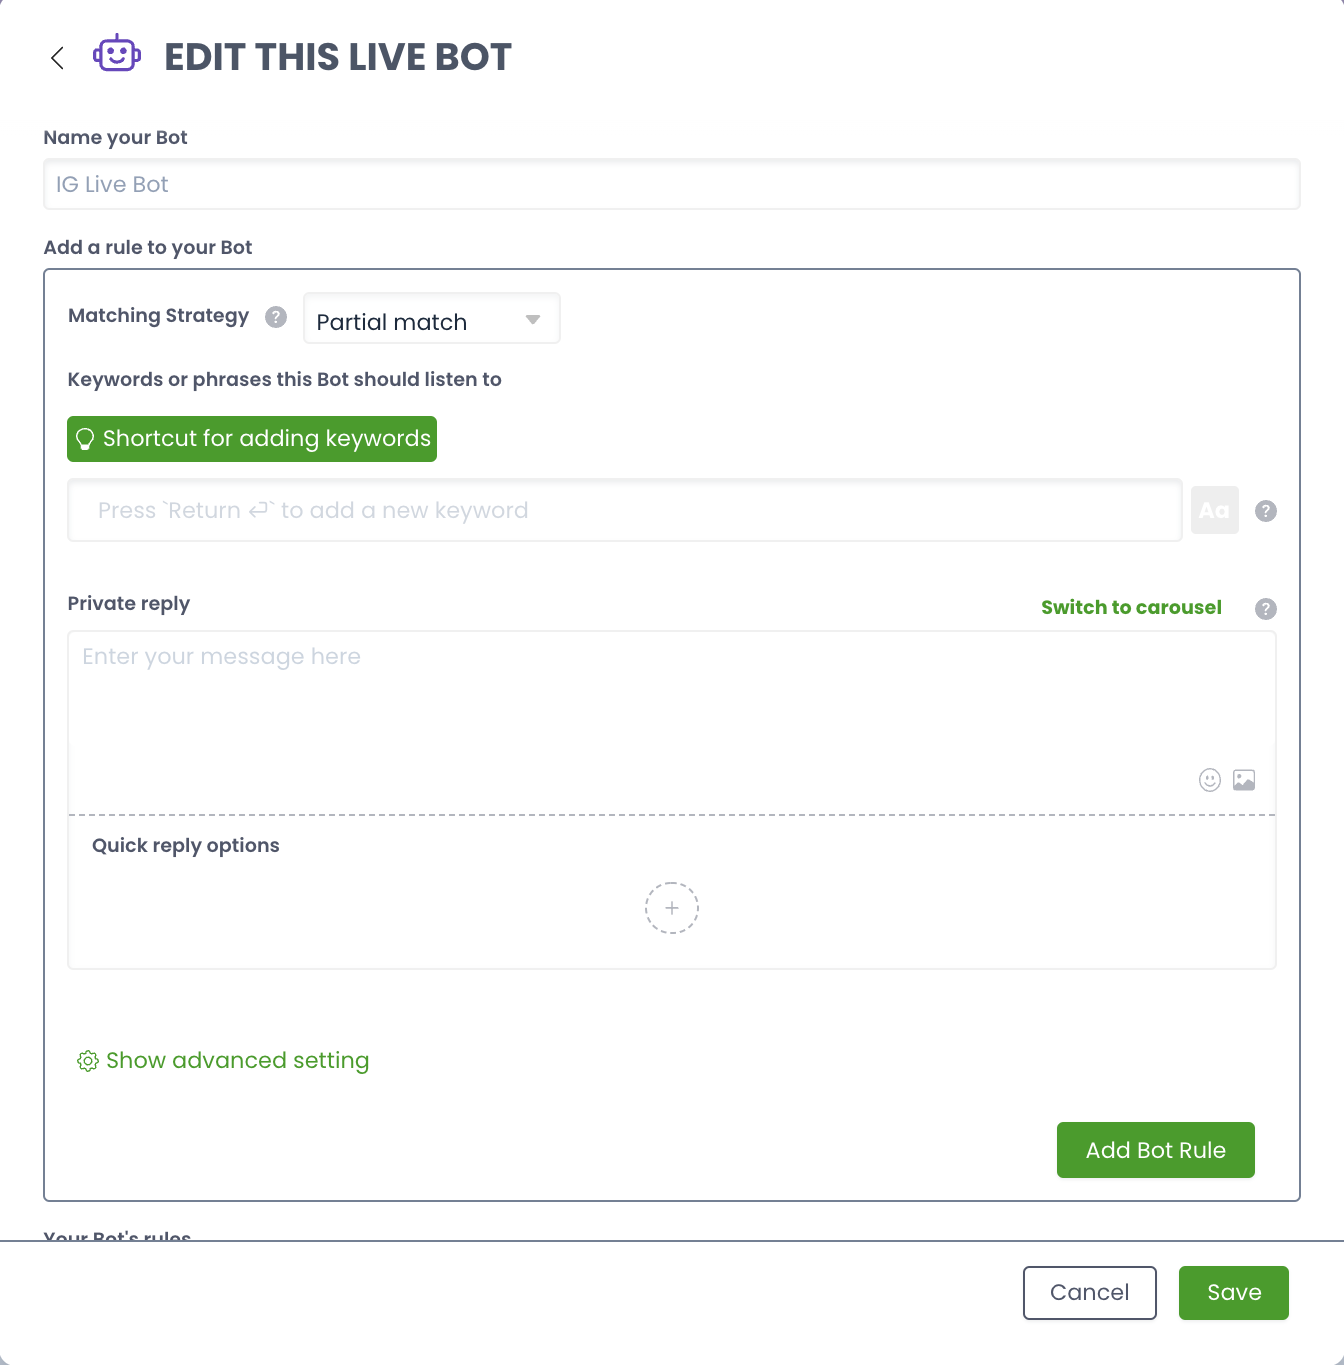Focus the Name your Bot field

672,184
